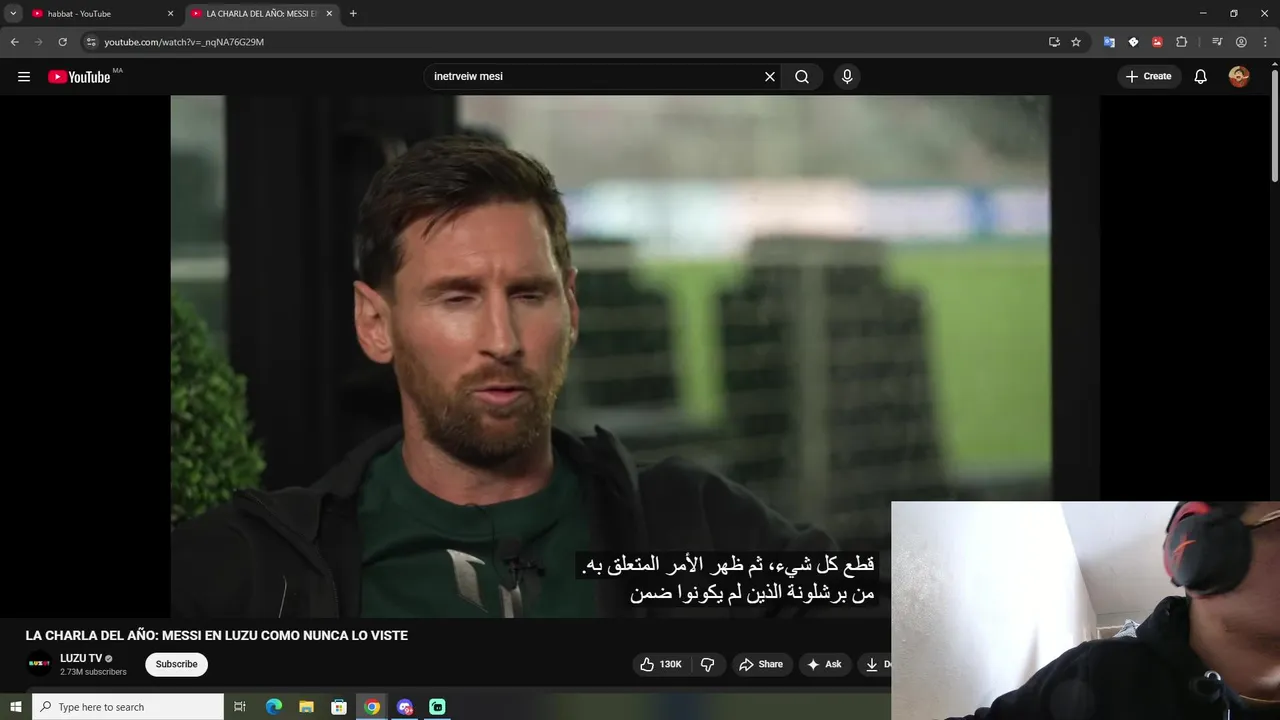
Task: Open File Explorer from the taskbar
Action: pos(307,707)
